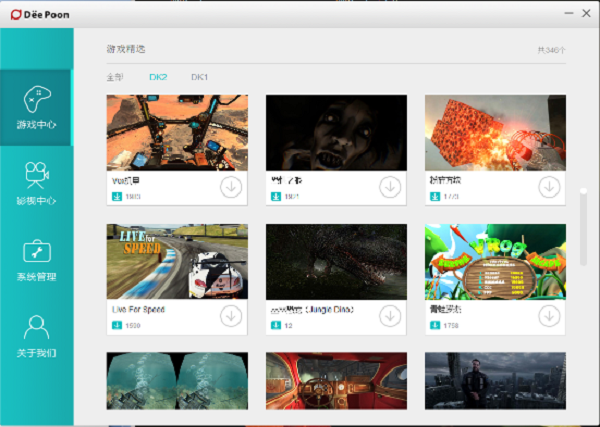Open the game center gamepad icon

pyautogui.click(x=36, y=100)
